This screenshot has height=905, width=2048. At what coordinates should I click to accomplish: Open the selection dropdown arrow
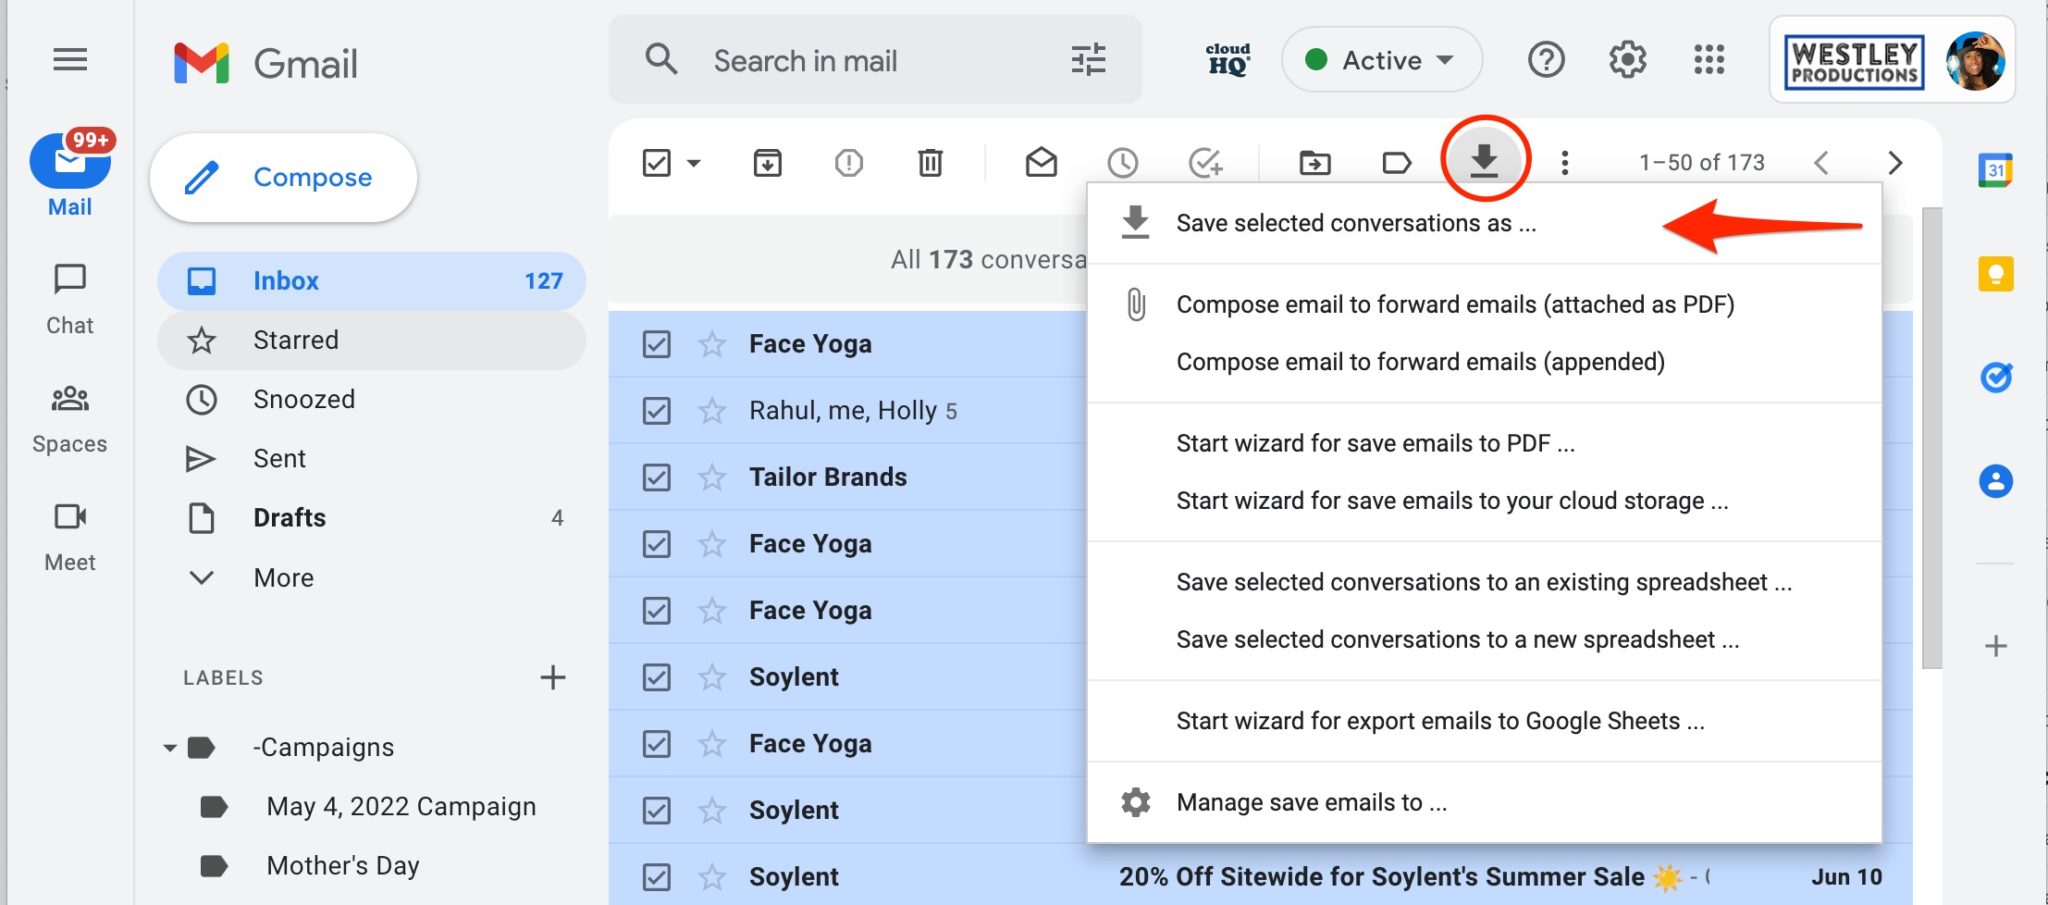click(691, 162)
